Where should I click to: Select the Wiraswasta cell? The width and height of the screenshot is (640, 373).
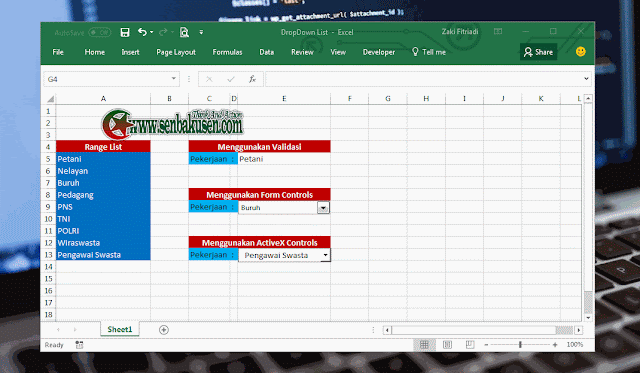(103, 243)
